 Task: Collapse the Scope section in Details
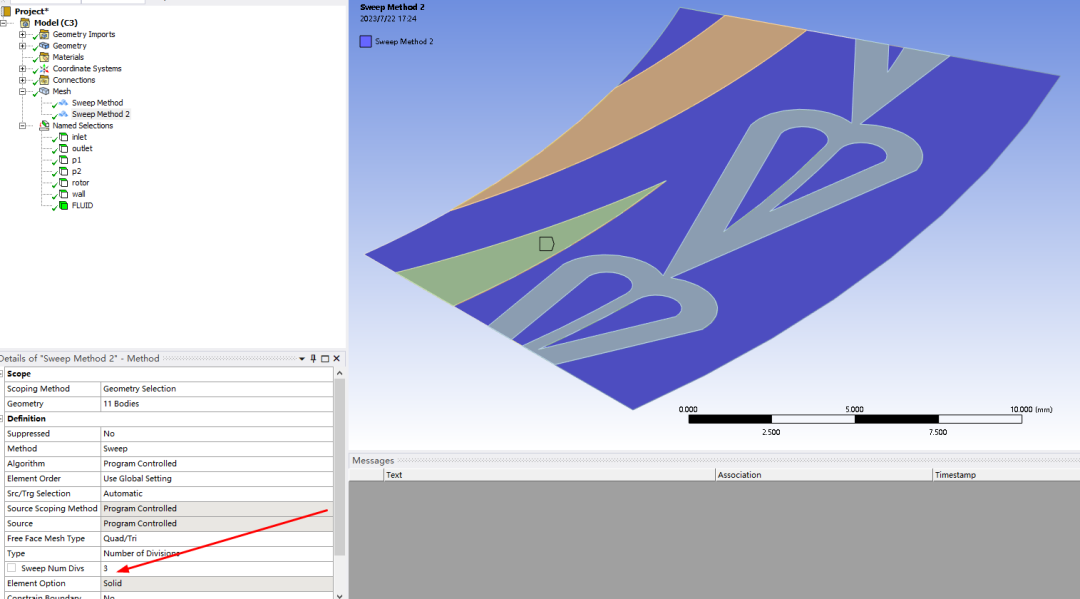click(x=1, y=374)
